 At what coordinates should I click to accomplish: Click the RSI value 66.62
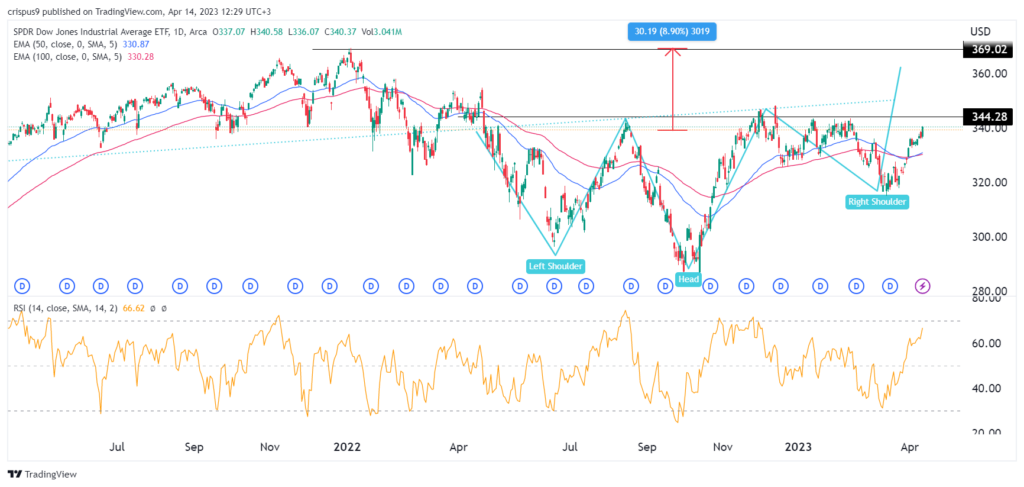(x=133, y=308)
